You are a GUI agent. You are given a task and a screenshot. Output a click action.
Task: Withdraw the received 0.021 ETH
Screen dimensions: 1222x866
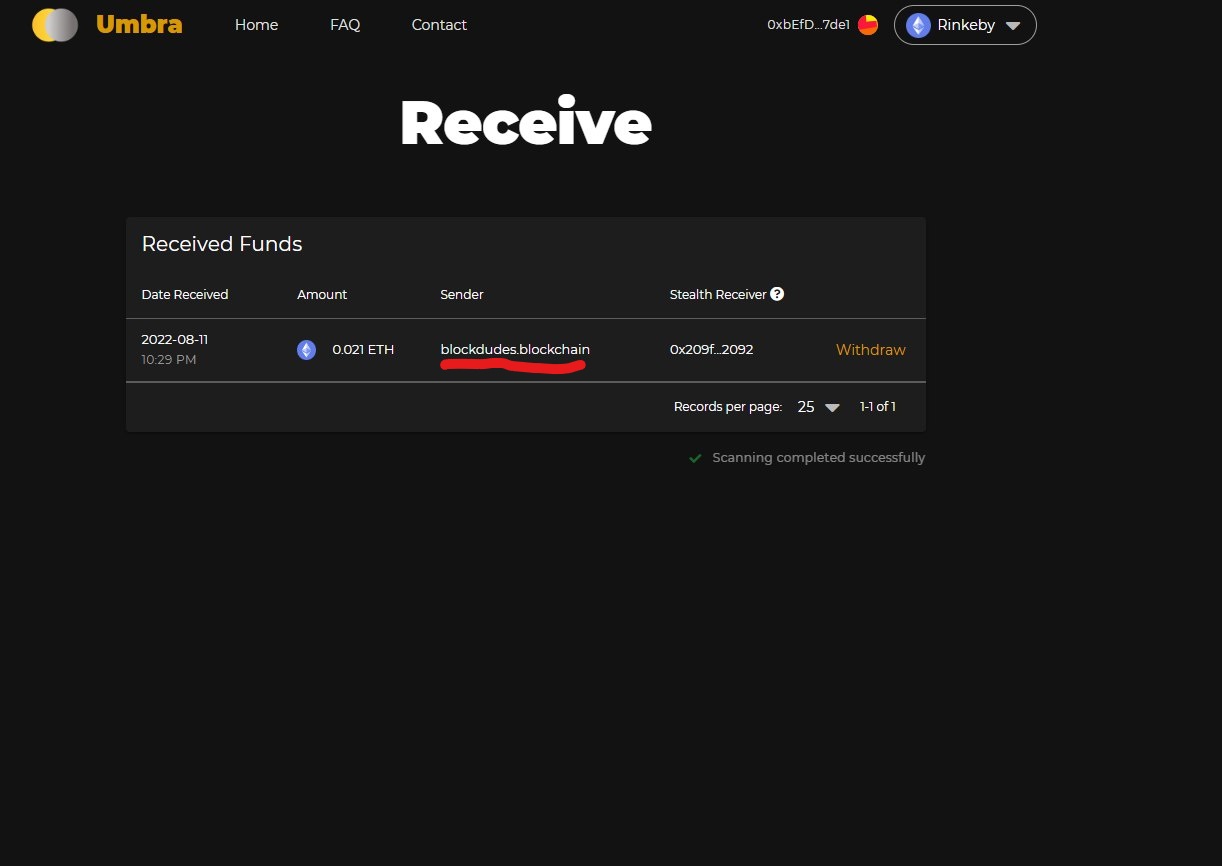869,349
